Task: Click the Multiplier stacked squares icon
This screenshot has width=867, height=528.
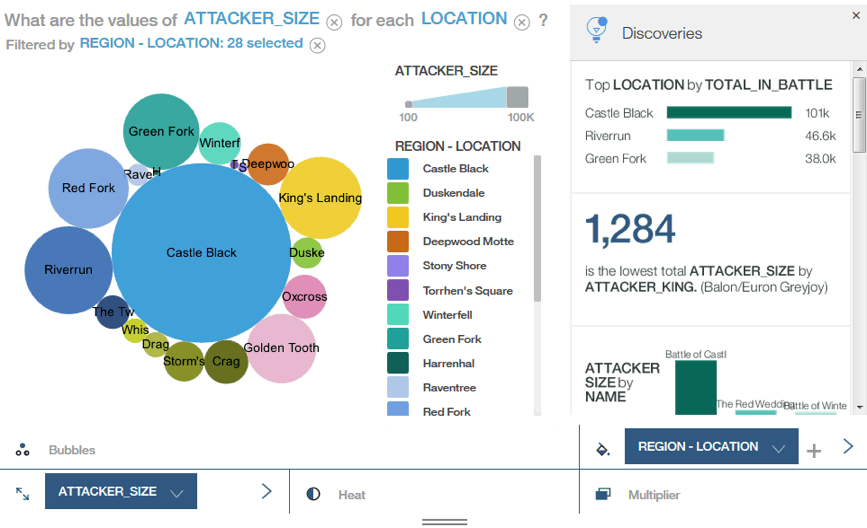Action: pos(603,494)
